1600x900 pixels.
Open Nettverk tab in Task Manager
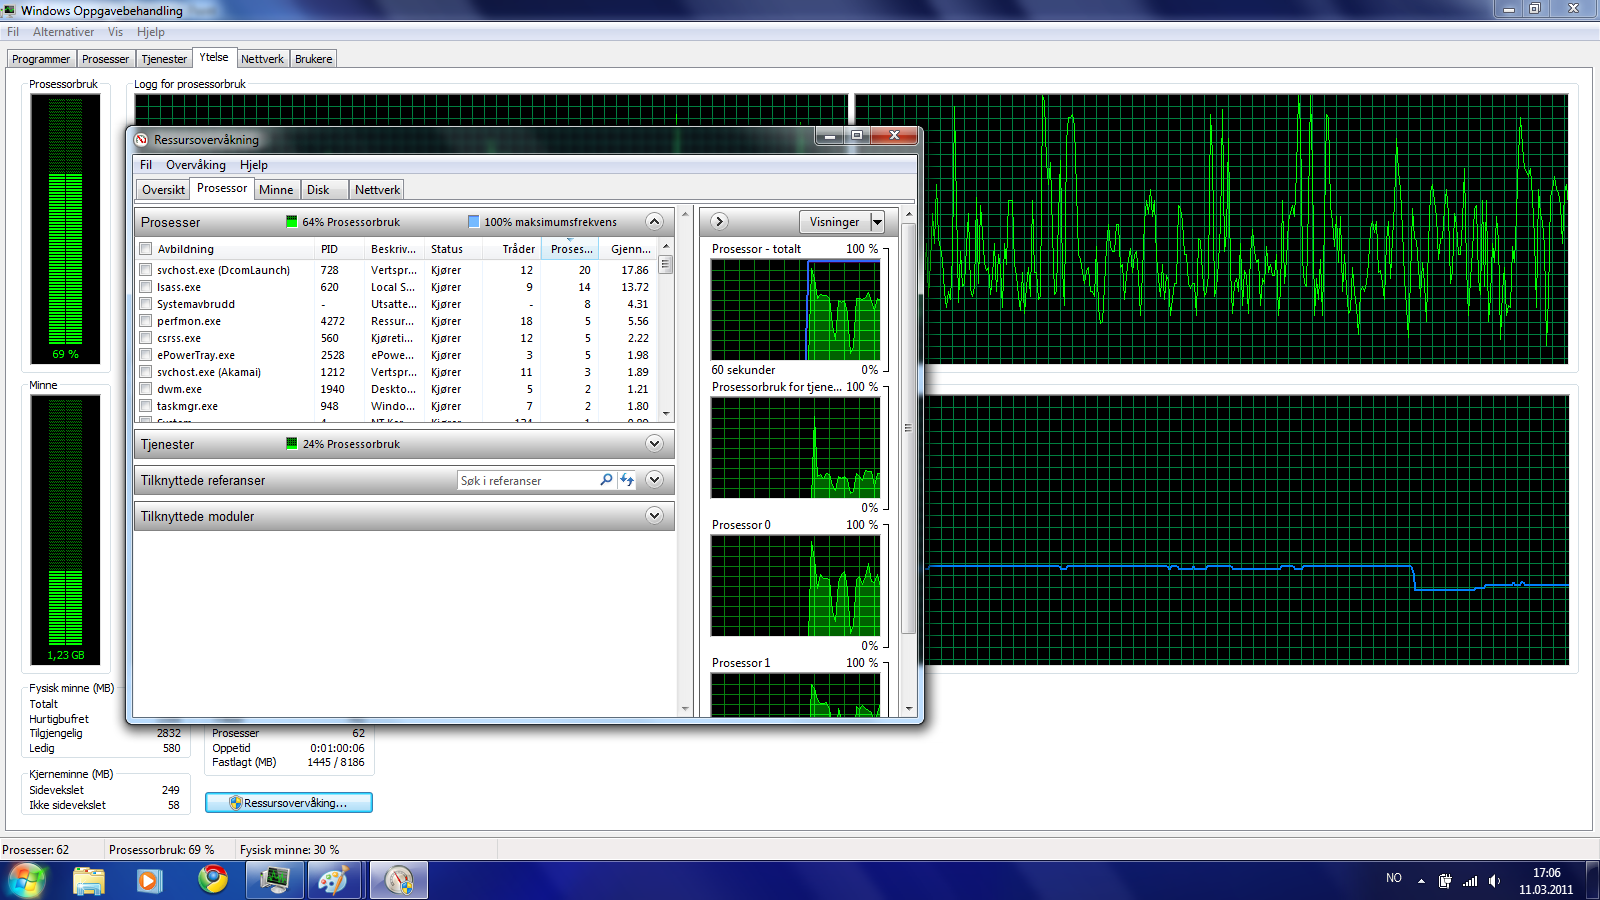(x=262, y=59)
